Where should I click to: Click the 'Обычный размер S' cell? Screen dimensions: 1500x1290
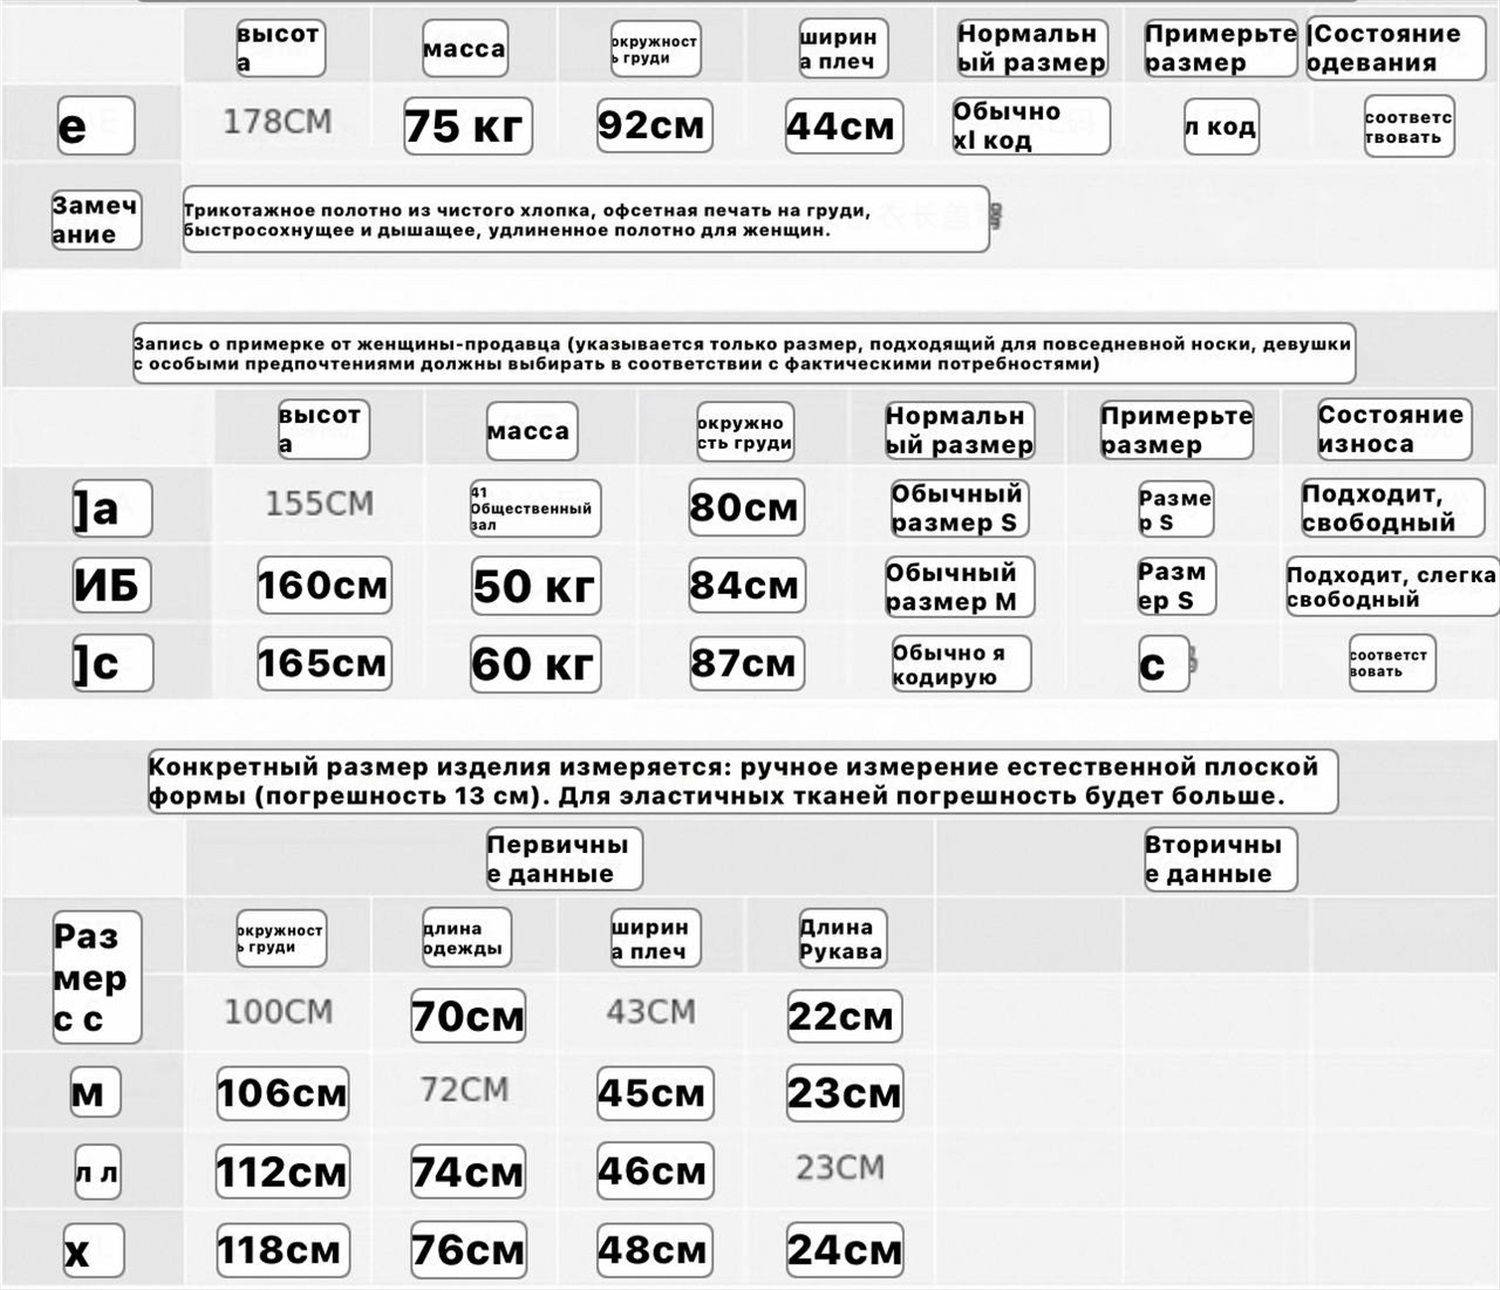(x=959, y=508)
